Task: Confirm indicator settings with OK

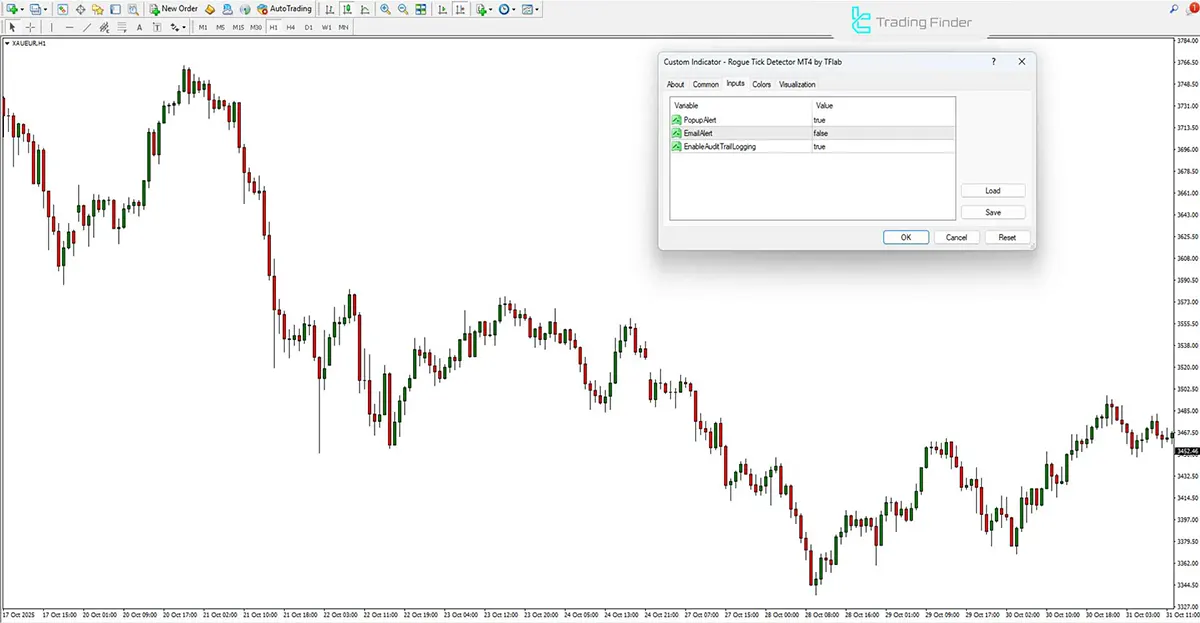Action: point(905,237)
